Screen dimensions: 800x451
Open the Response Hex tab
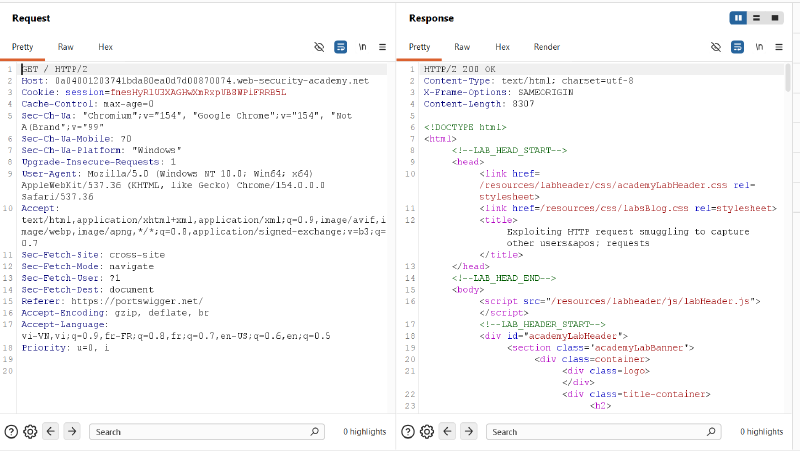click(x=502, y=47)
